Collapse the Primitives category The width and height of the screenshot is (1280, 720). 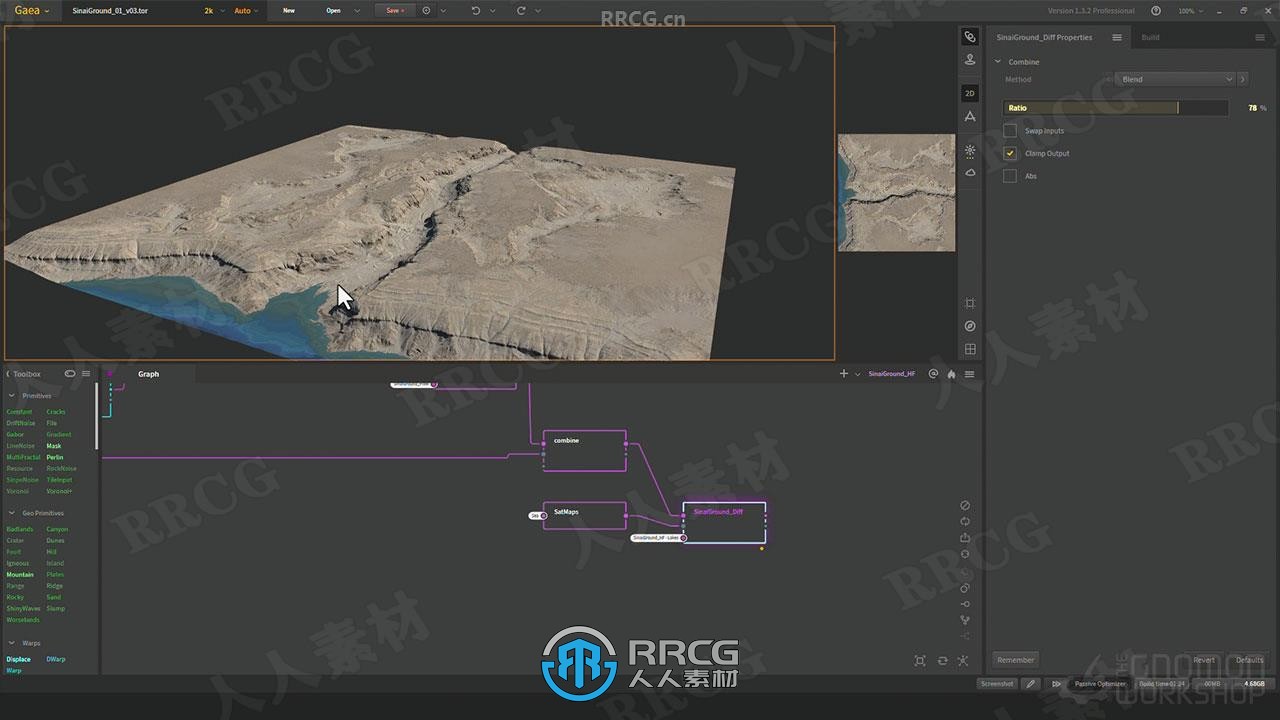click(11, 396)
